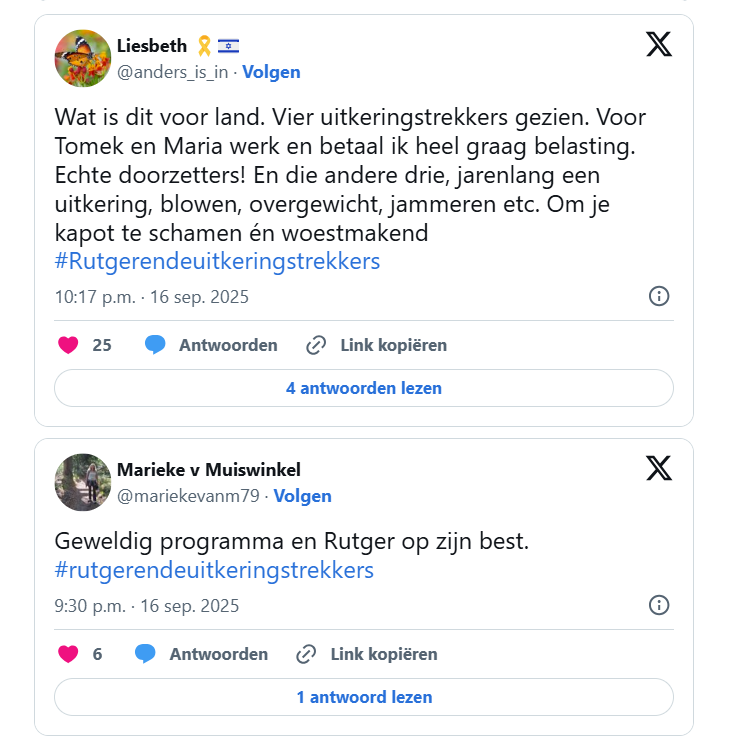Expand '4 antwoorden lezen' replies
The height and width of the screenshot is (748, 745).
tap(363, 388)
